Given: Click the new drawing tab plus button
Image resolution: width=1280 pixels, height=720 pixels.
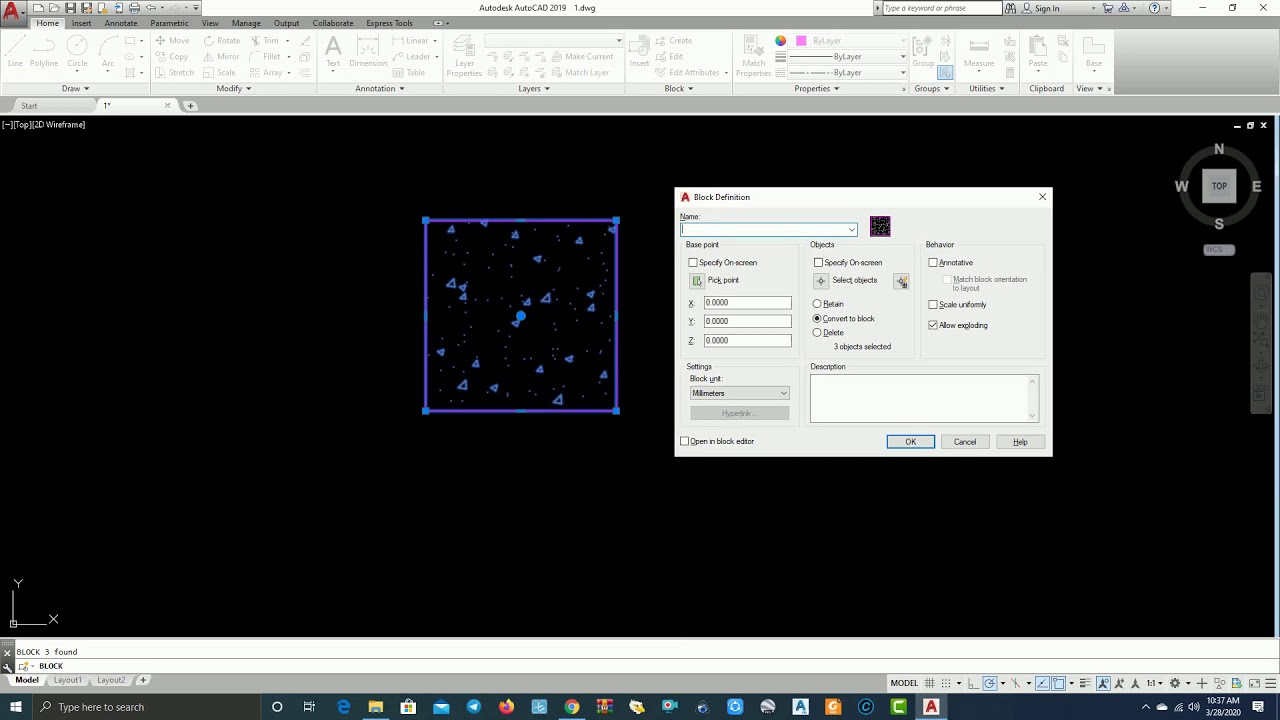Looking at the screenshot, I should (190, 106).
